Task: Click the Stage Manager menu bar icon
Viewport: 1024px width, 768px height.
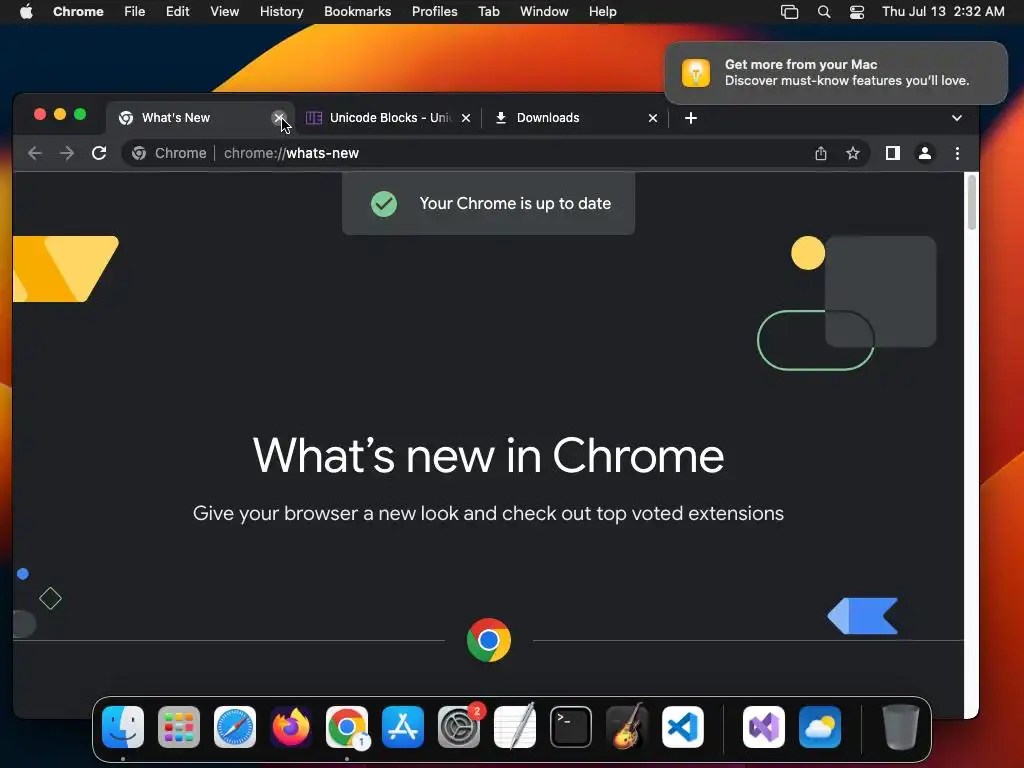Action: (x=790, y=12)
